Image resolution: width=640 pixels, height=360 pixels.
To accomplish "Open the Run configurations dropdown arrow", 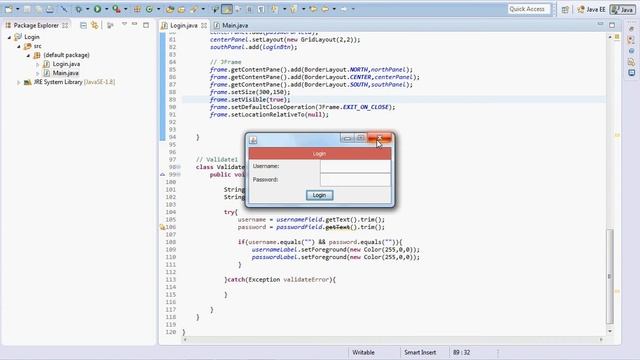I will tap(107, 9).
